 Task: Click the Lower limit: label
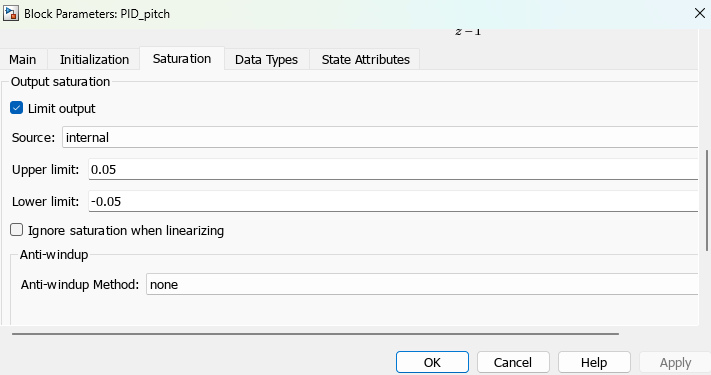(x=45, y=201)
